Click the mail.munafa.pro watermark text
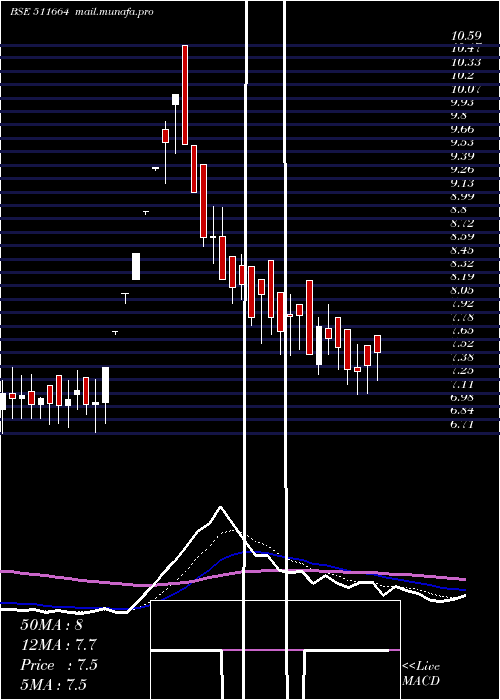 pyautogui.click(x=114, y=12)
